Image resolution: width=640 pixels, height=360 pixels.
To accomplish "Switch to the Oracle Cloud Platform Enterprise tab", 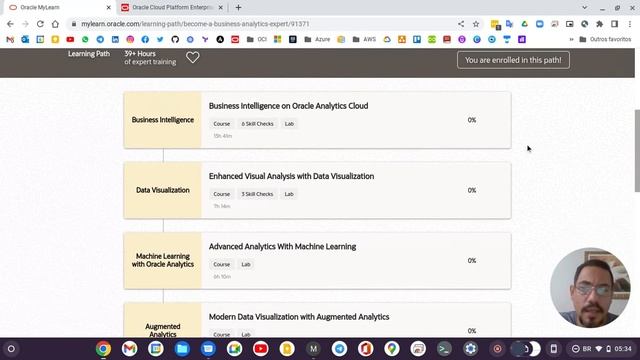I will (x=171, y=7).
